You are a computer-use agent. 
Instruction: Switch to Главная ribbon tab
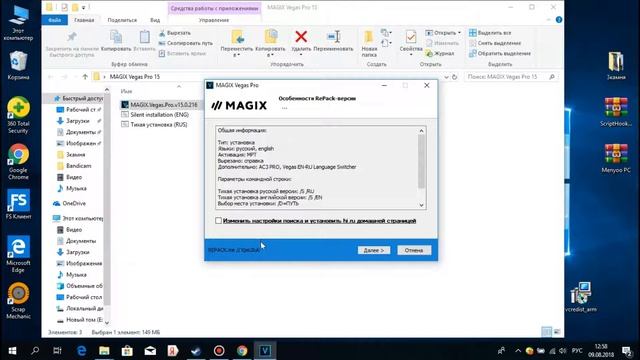(x=84, y=20)
